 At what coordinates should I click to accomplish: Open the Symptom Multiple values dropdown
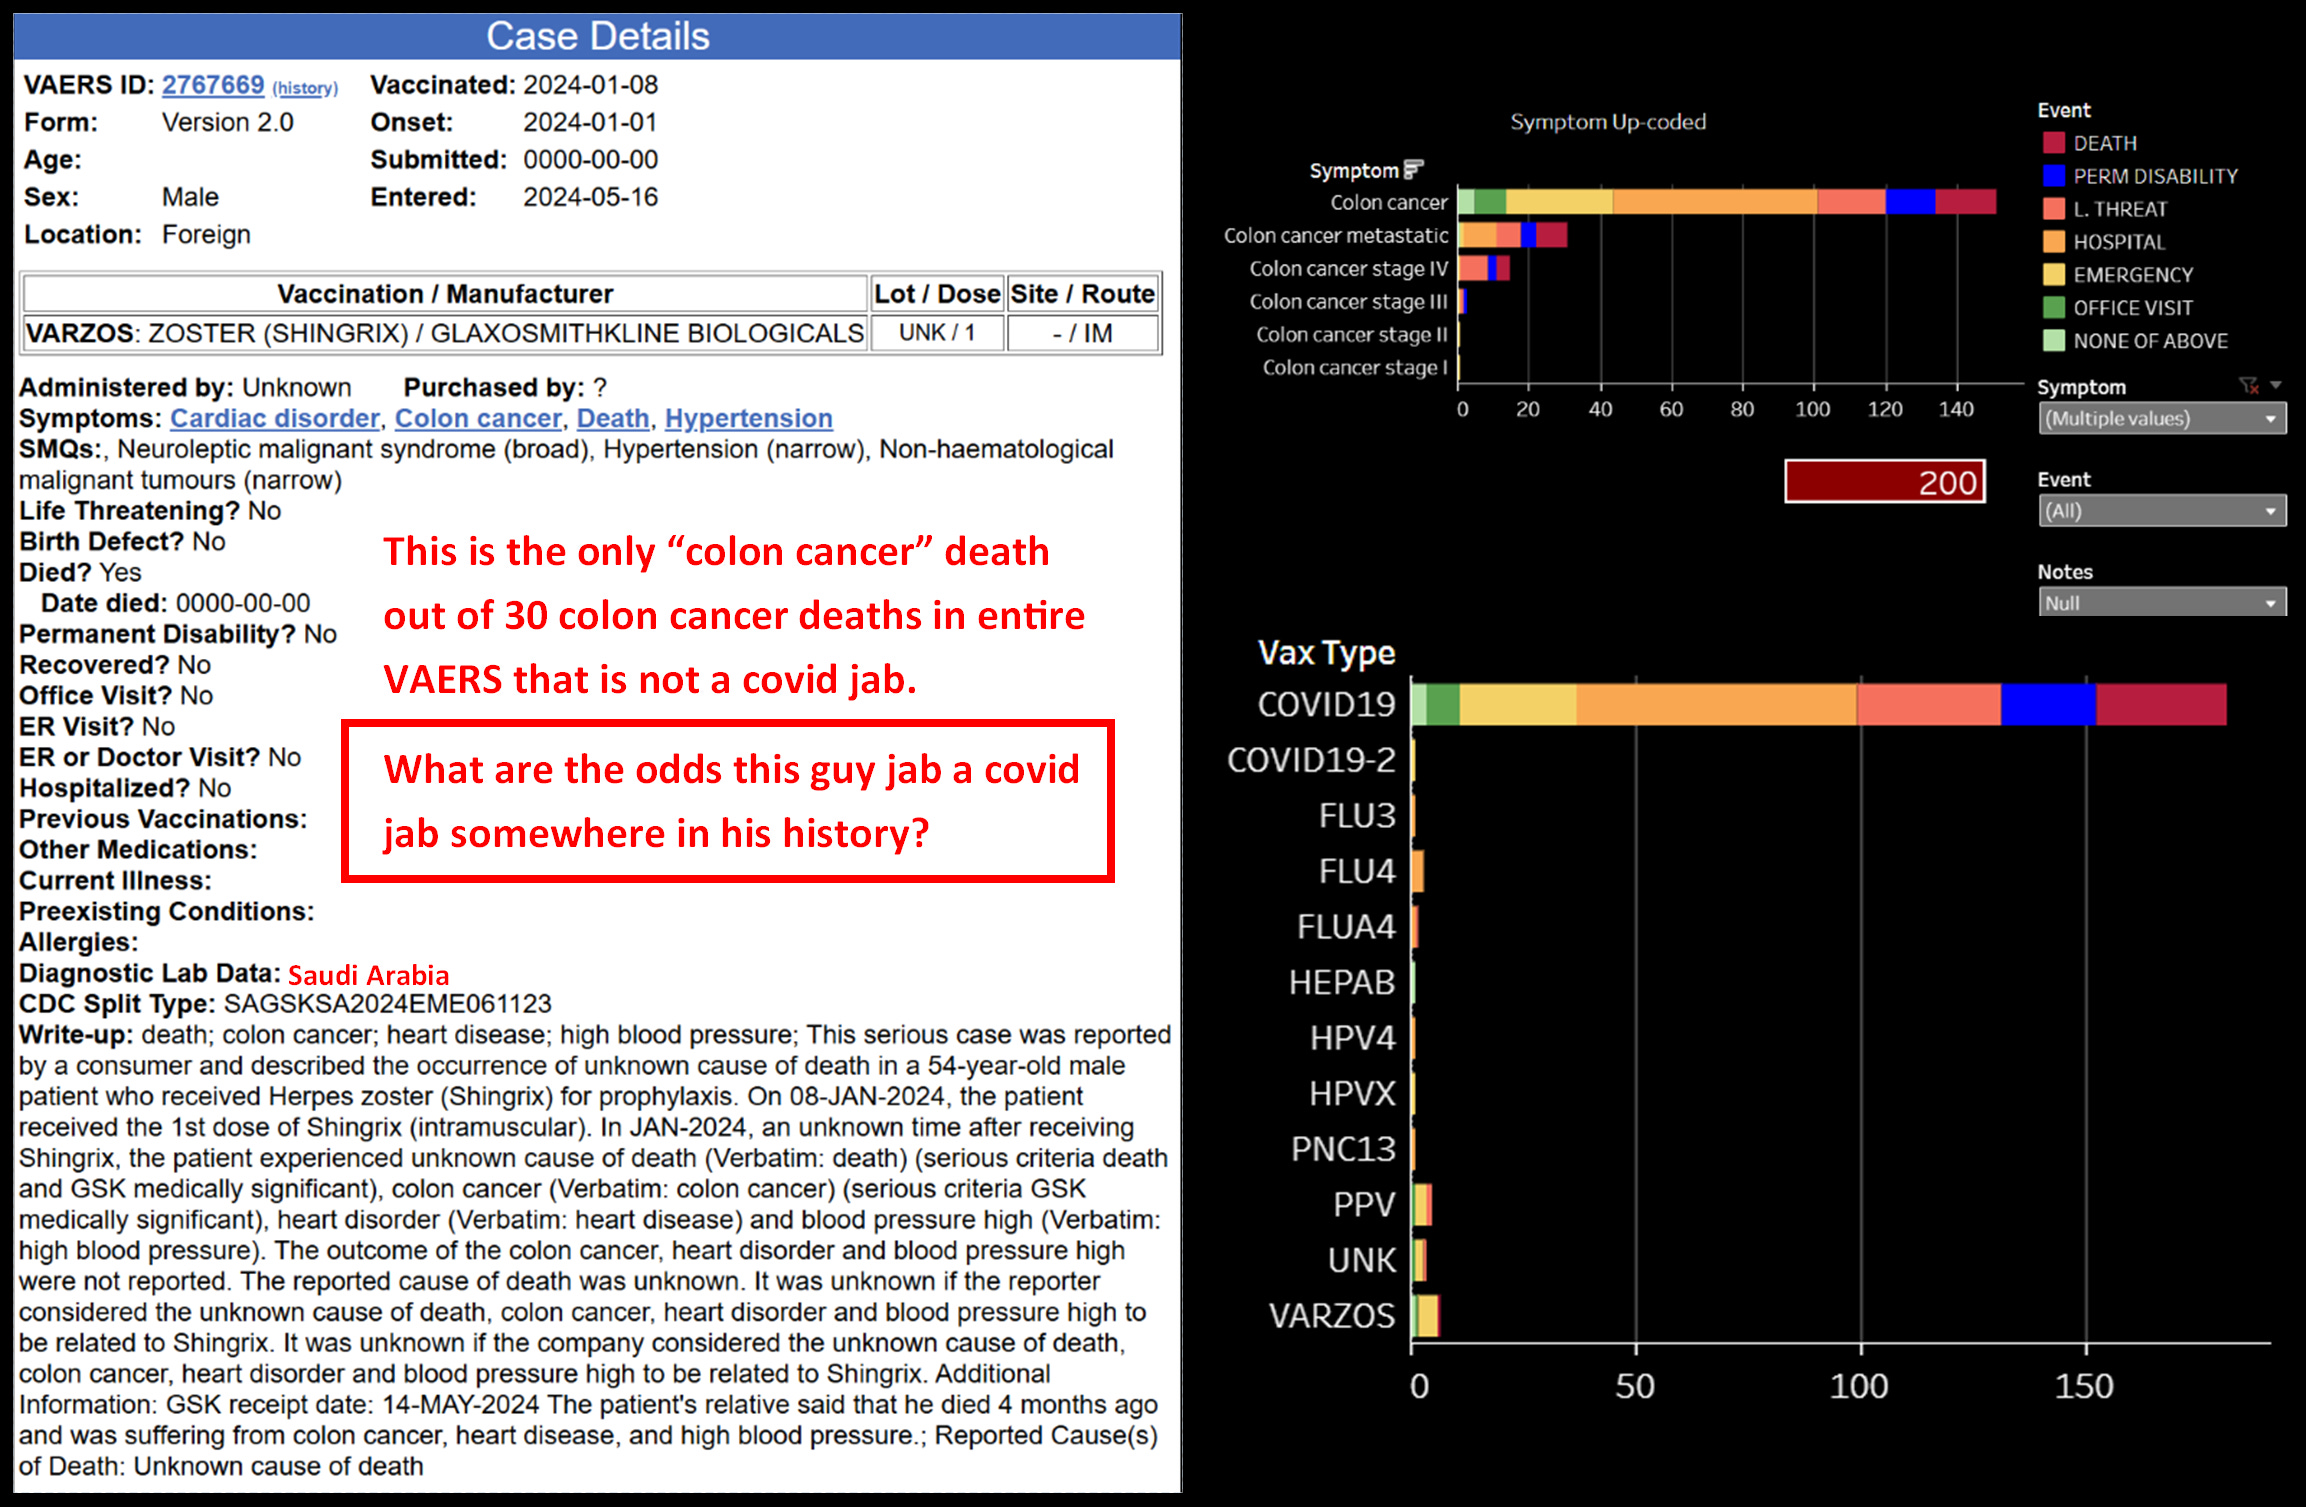2161,419
